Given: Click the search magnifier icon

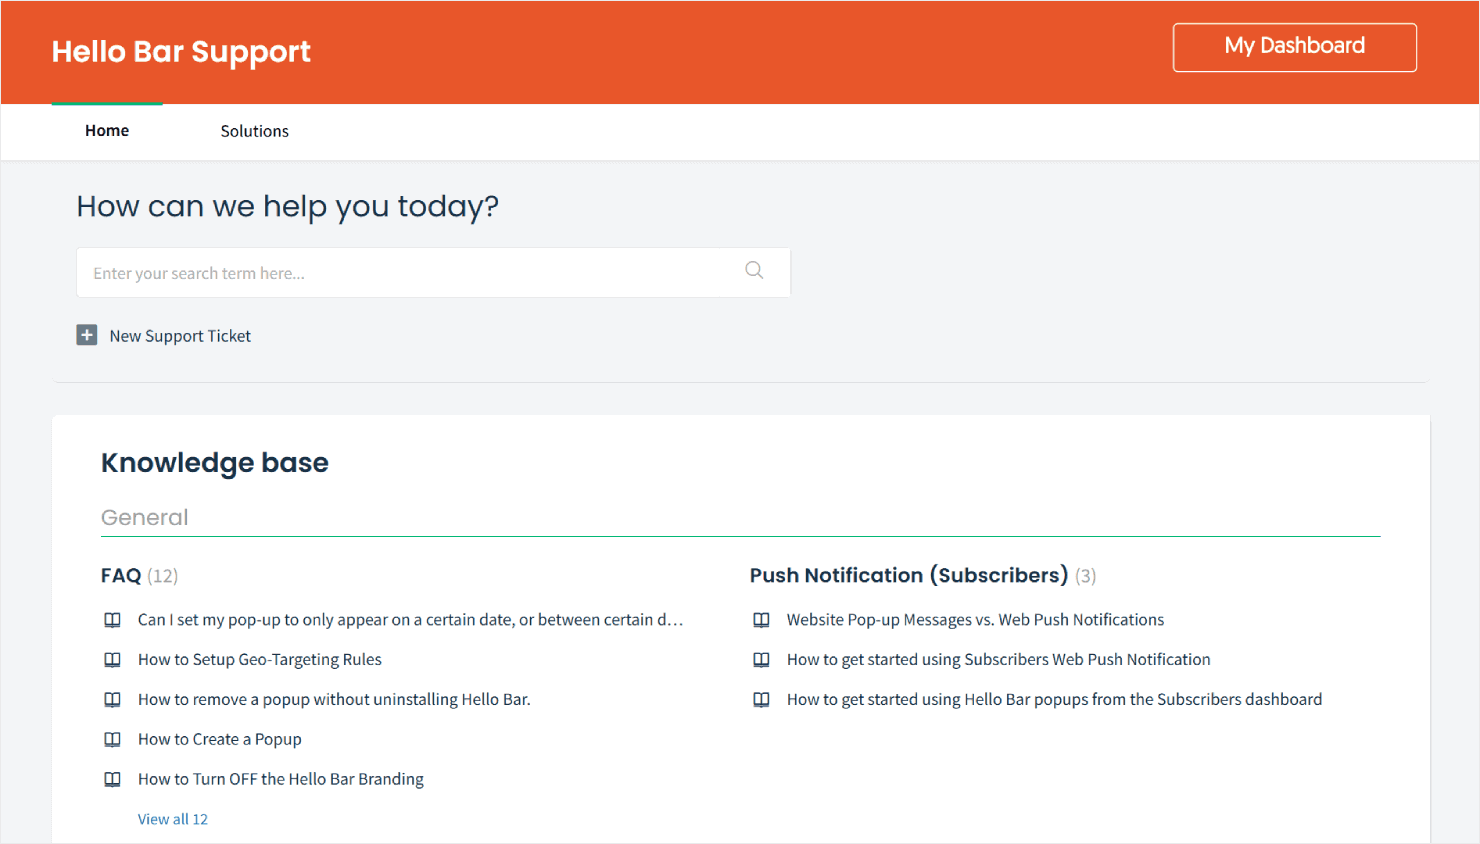Looking at the screenshot, I should click(753, 270).
